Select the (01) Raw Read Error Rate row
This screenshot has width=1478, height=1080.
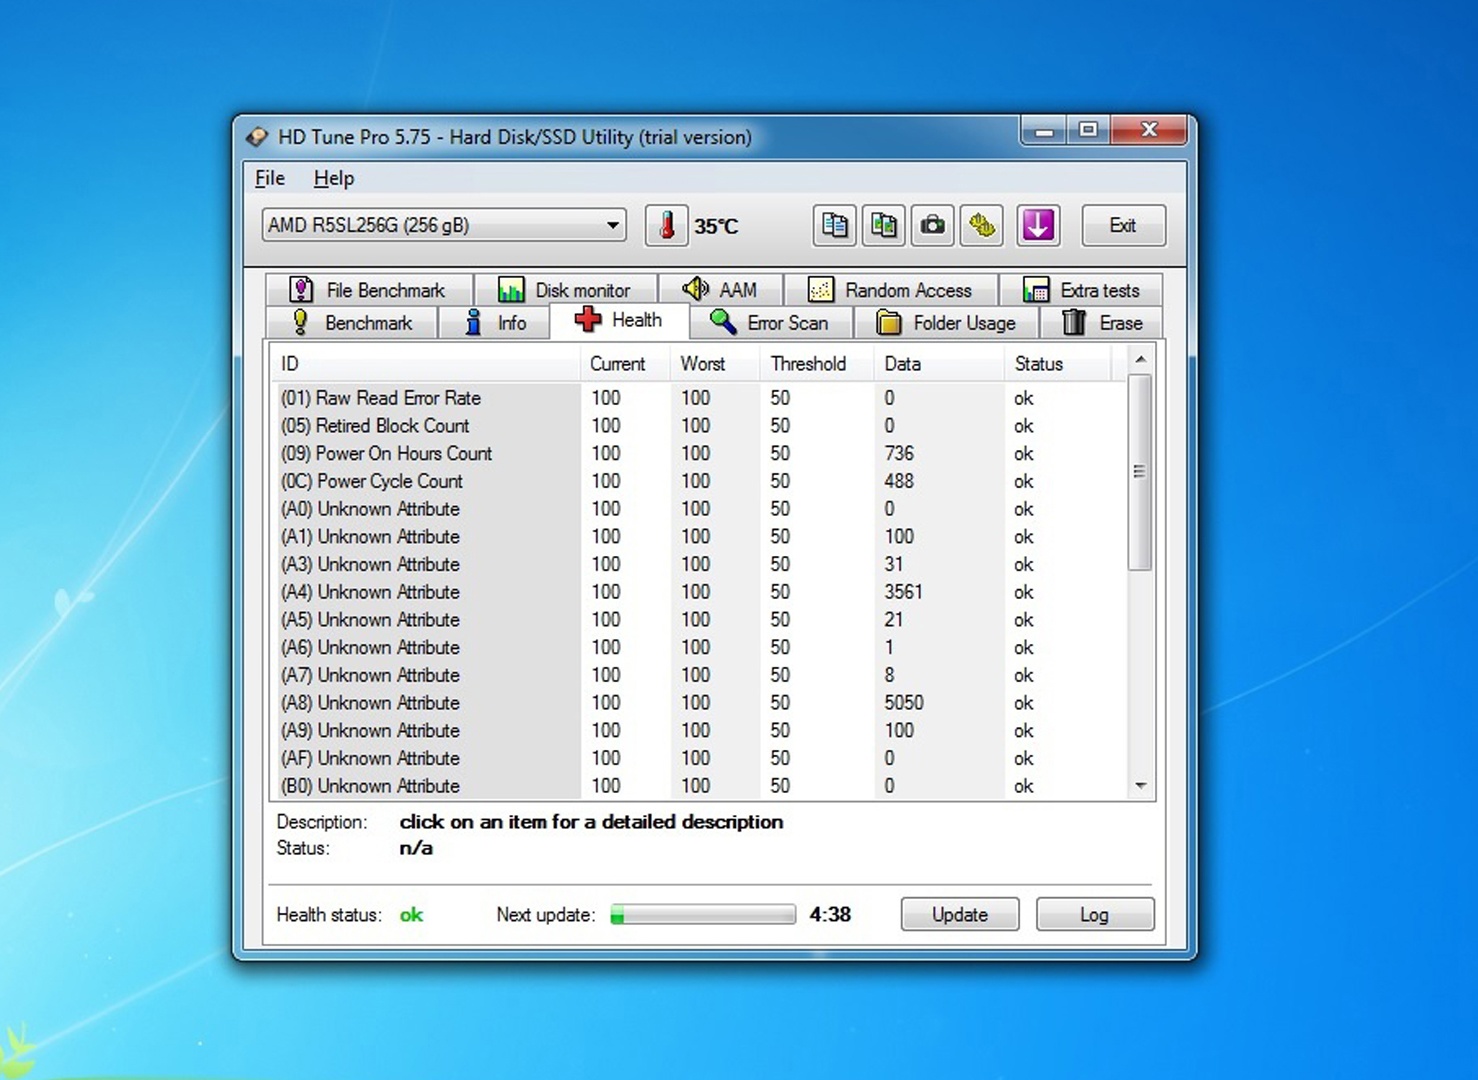click(x=698, y=398)
